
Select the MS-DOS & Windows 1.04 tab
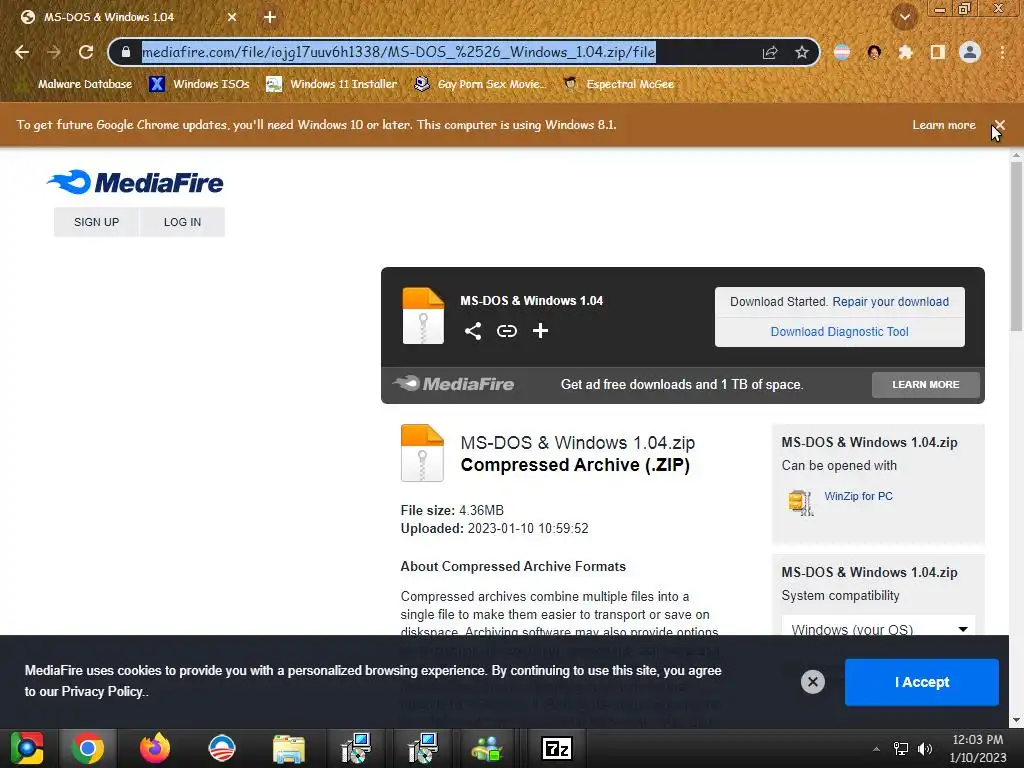pyautogui.click(x=130, y=17)
